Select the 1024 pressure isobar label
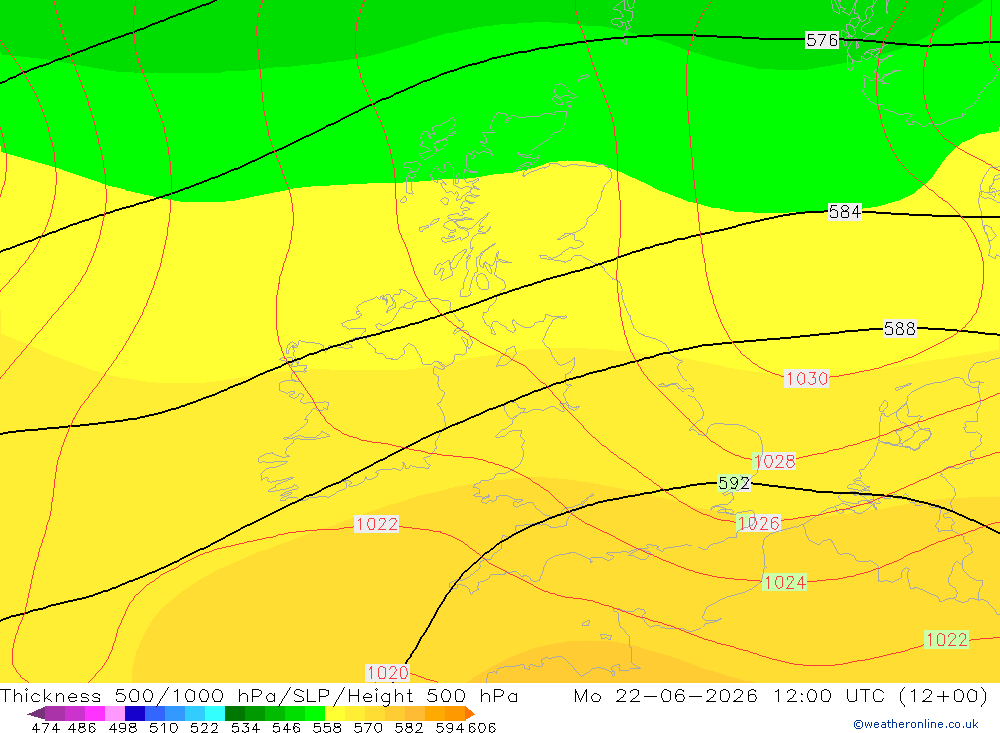 pos(785,582)
